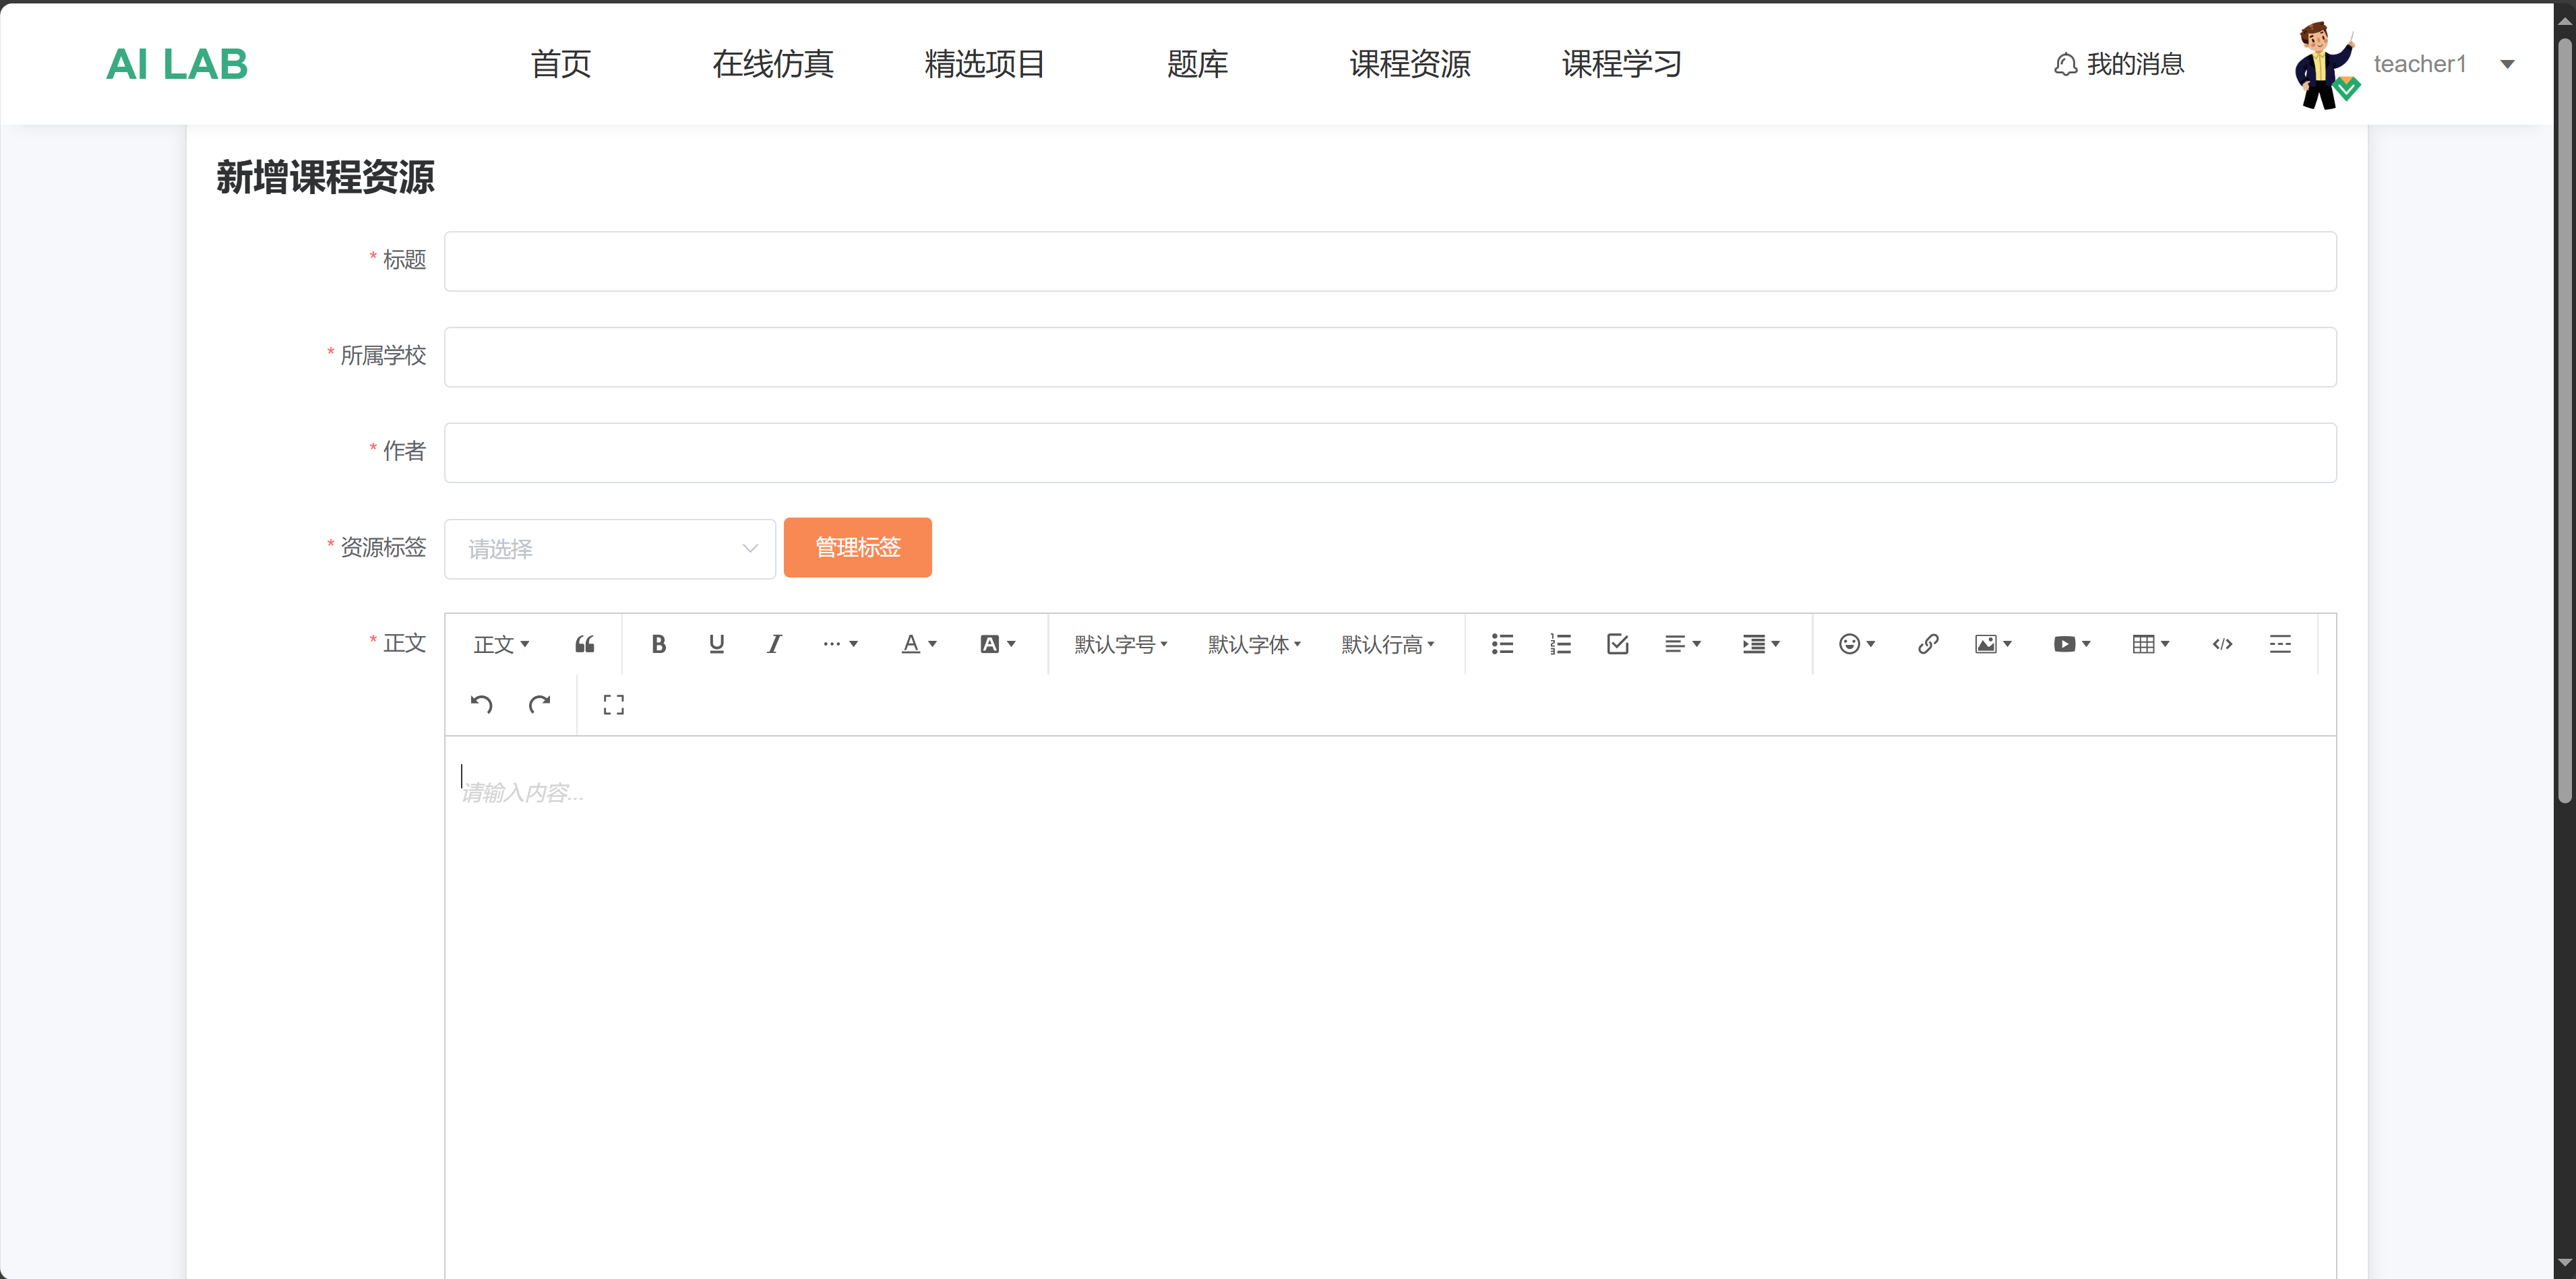Toggle bold formatting in editor toolbar
The image size is (2576, 1279).
[x=658, y=644]
